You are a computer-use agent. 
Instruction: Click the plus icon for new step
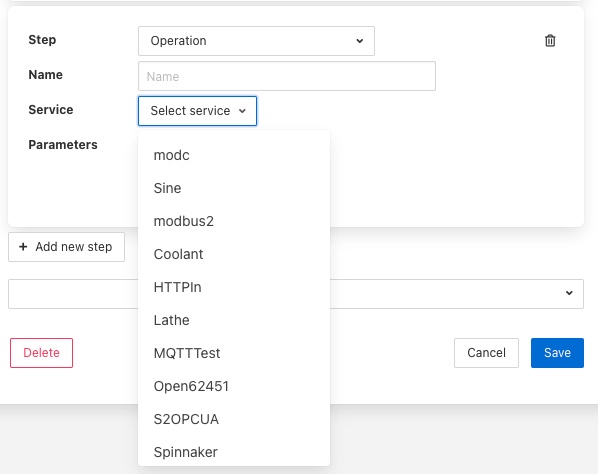coord(23,247)
